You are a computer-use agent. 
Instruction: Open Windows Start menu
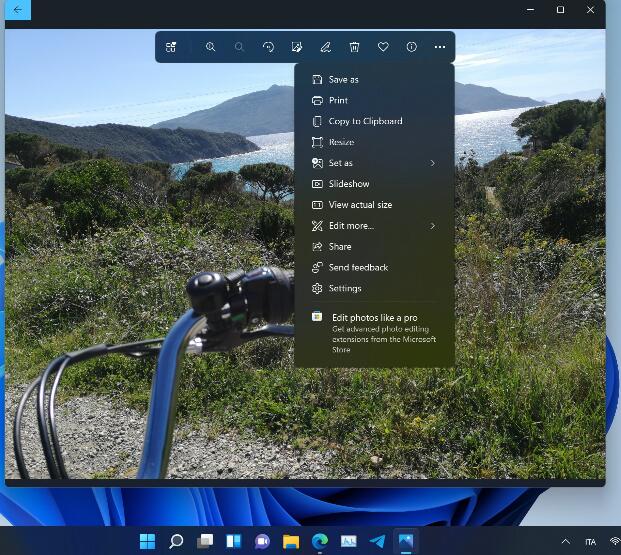click(147, 542)
